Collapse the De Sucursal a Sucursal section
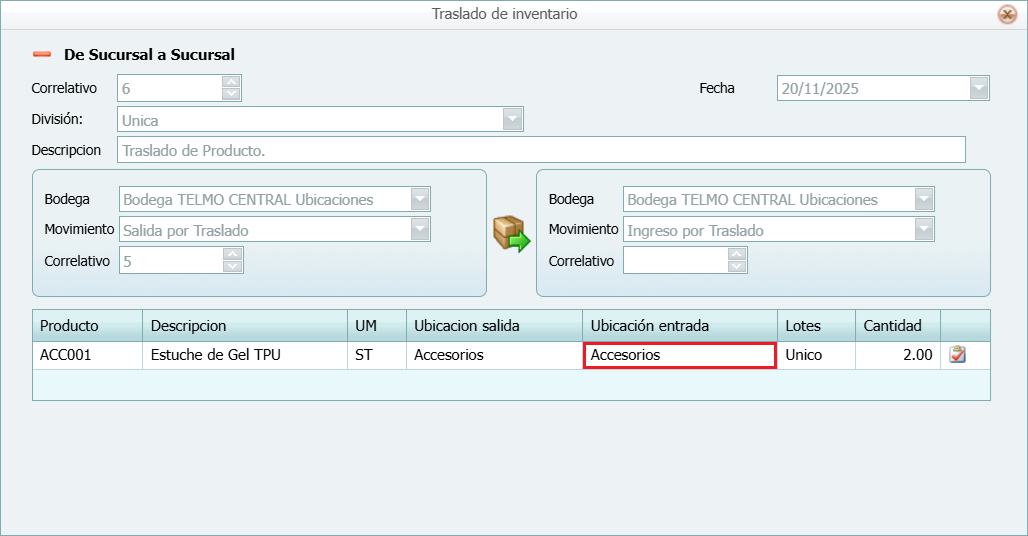1028x536 pixels. click(42, 55)
